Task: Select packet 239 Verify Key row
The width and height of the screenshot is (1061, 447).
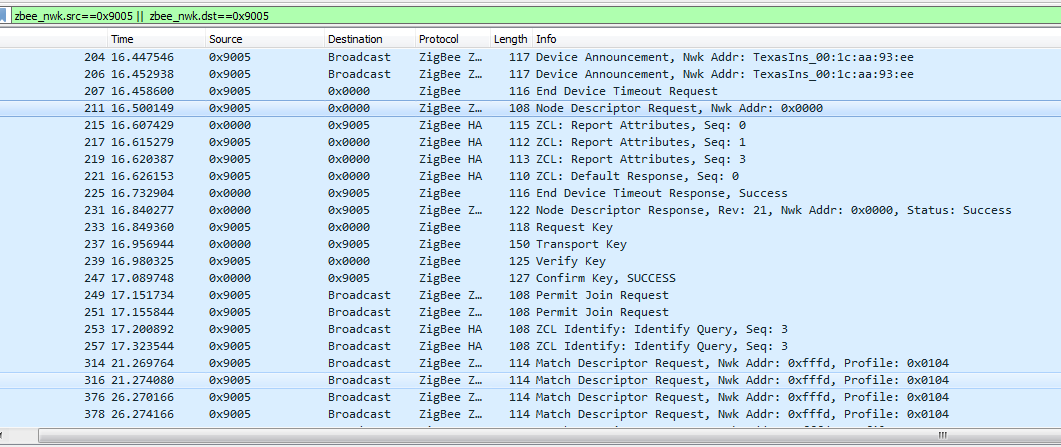Action: (530, 261)
